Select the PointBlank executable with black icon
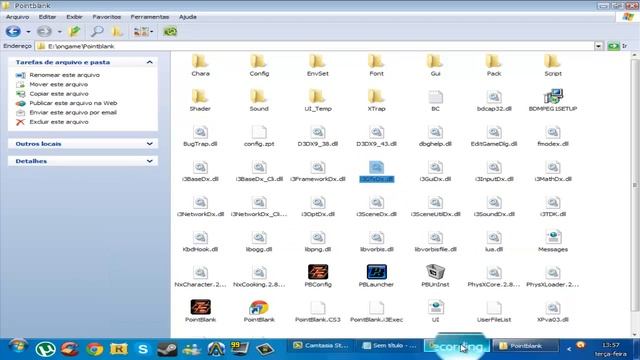Viewport: 640px width, 360px height. coord(200,311)
